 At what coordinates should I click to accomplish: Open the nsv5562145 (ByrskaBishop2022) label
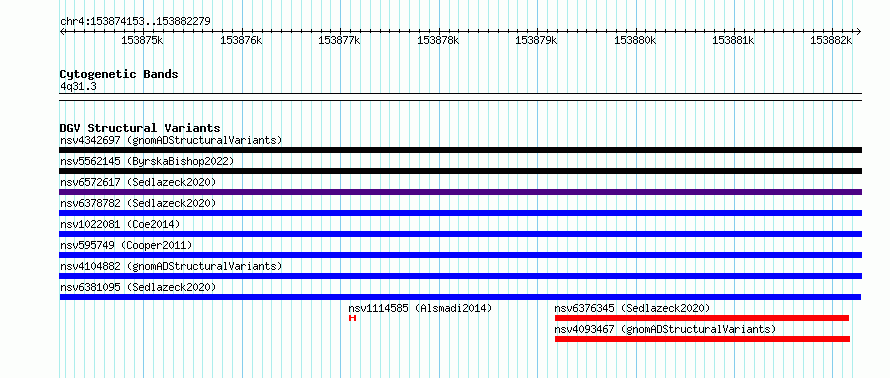147,161
